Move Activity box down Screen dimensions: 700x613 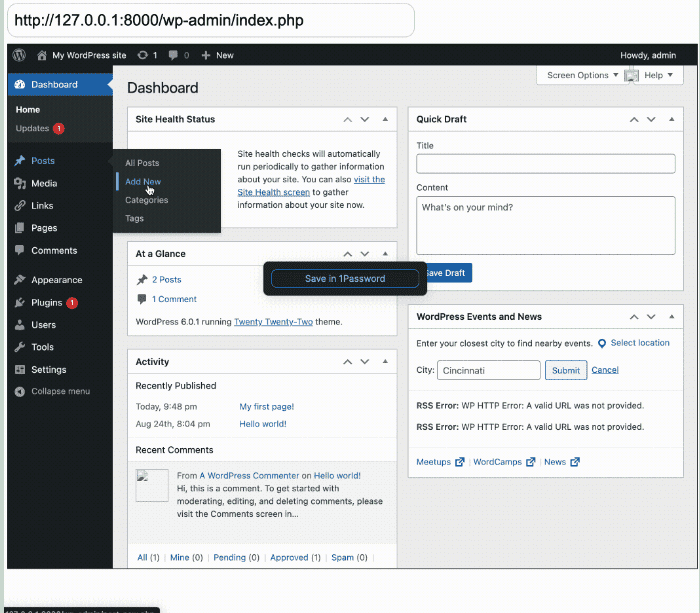[365, 362]
